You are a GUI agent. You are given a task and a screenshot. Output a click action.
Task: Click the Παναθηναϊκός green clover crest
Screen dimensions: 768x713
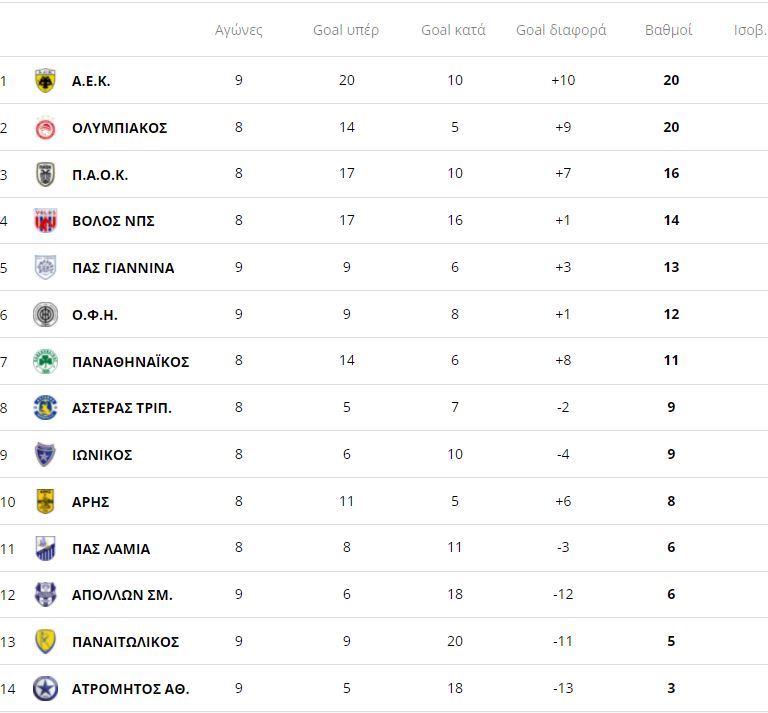(45, 361)
